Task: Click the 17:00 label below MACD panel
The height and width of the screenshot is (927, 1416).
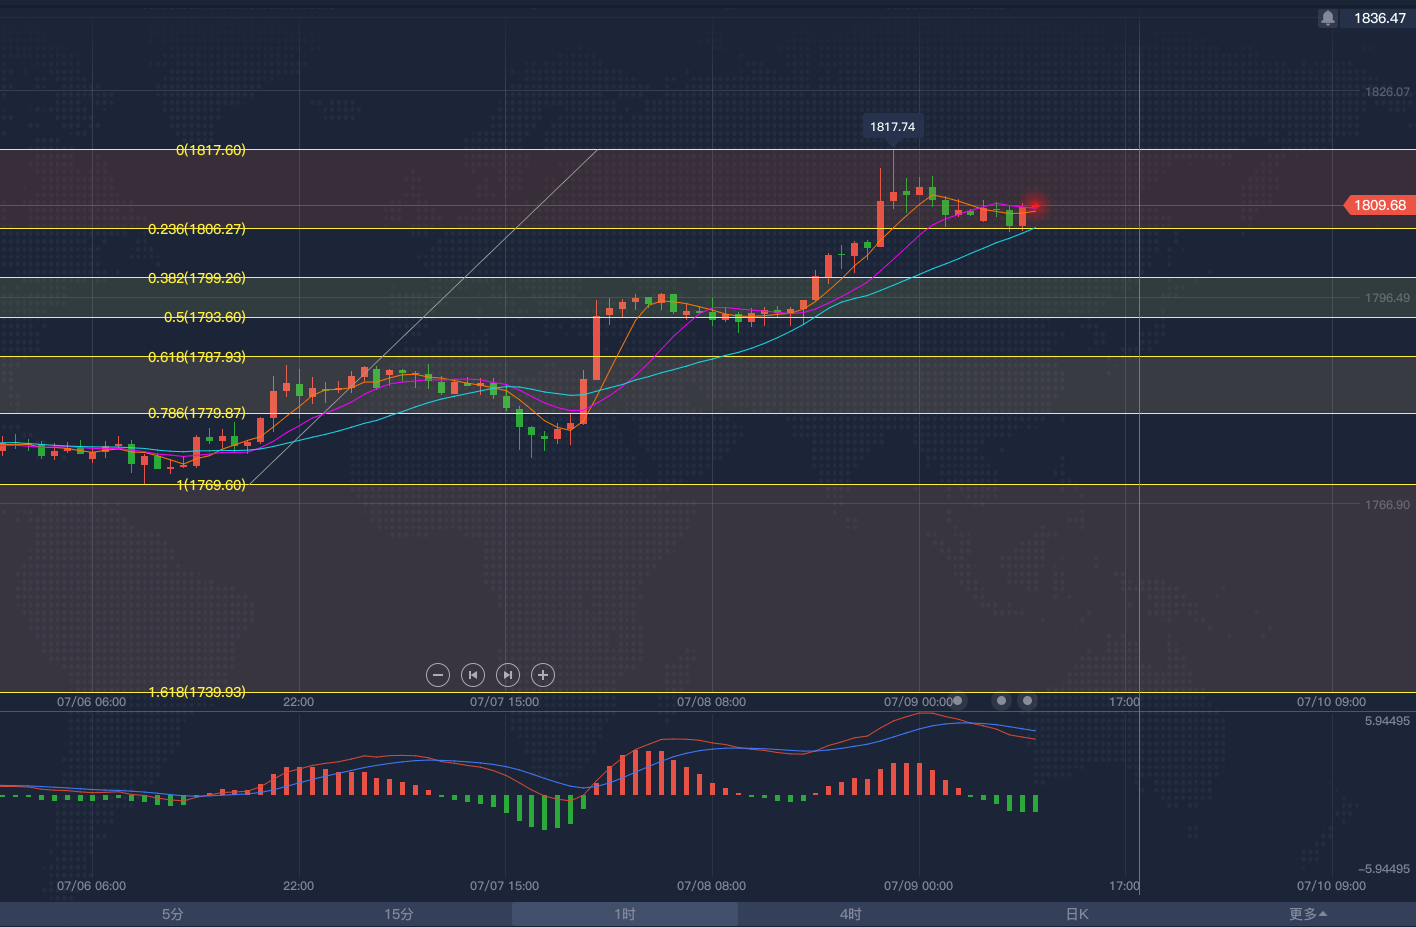Action: coord(1125,886)
